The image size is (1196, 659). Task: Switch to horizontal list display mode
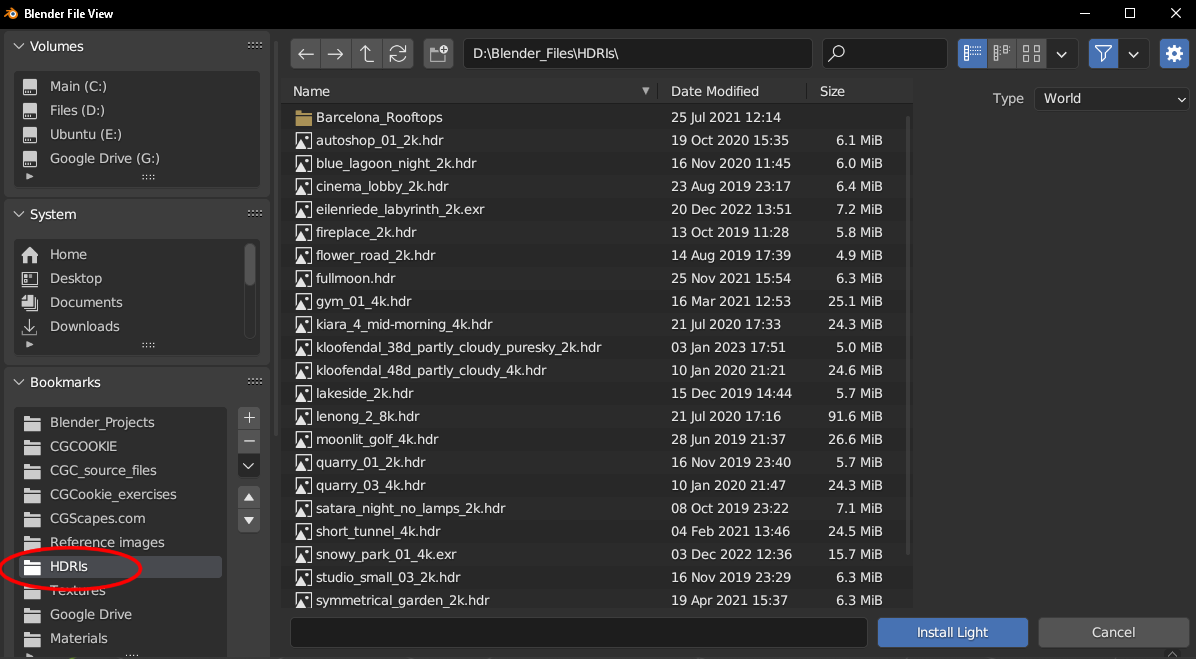1002,53
